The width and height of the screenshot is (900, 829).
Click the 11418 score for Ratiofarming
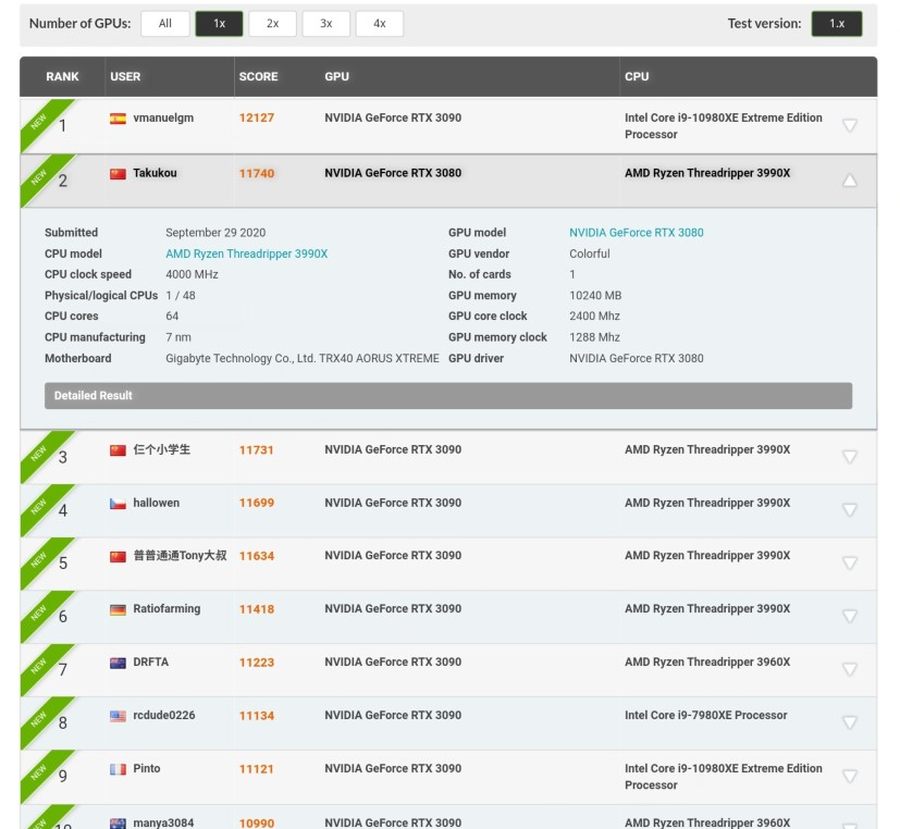click(x=256, y=609)
